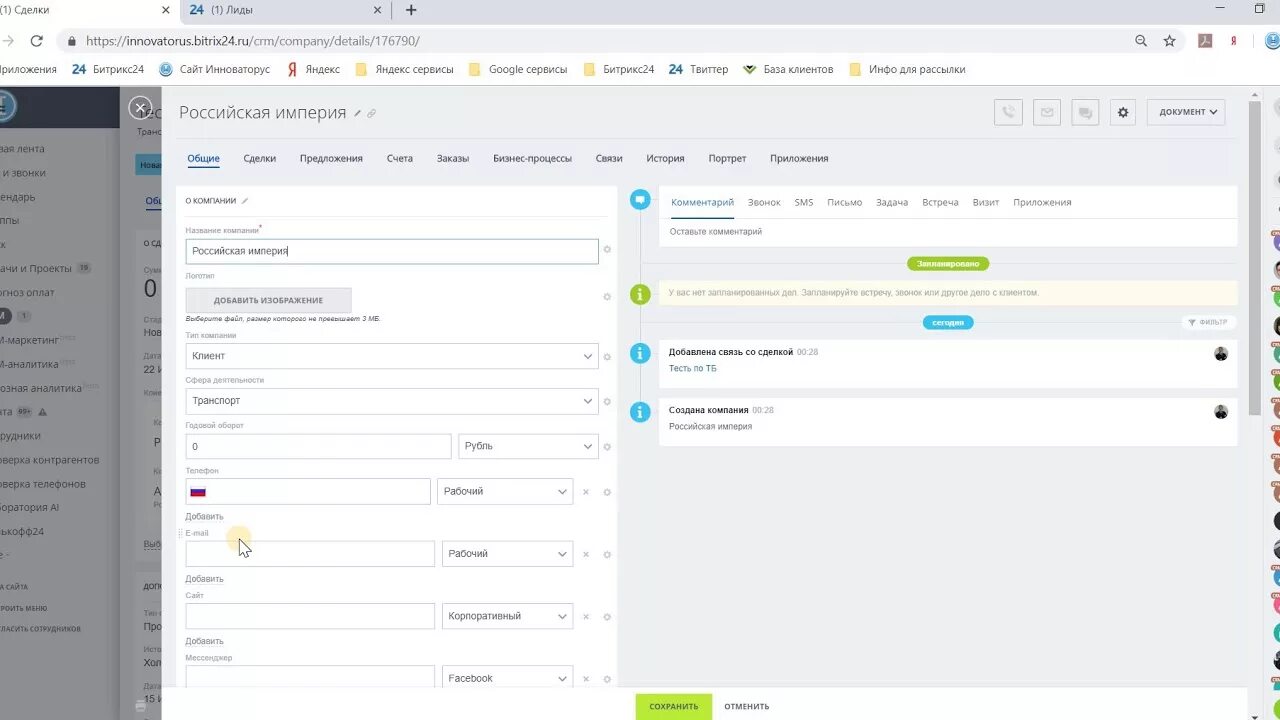Click the comment bubble timeline icon
Image resolution: width=1280 pixels, height=720 pixels.
[x=640, y=199]
